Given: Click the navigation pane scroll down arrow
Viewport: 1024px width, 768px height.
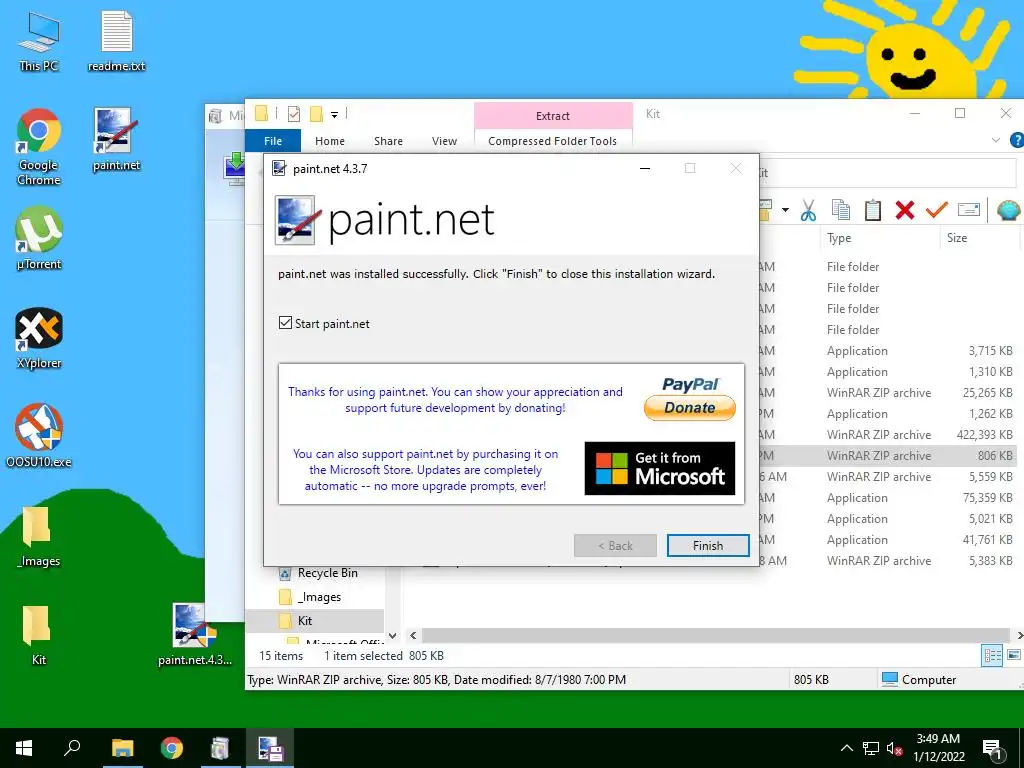Looking at the screenshot, I should click(392, 636).
